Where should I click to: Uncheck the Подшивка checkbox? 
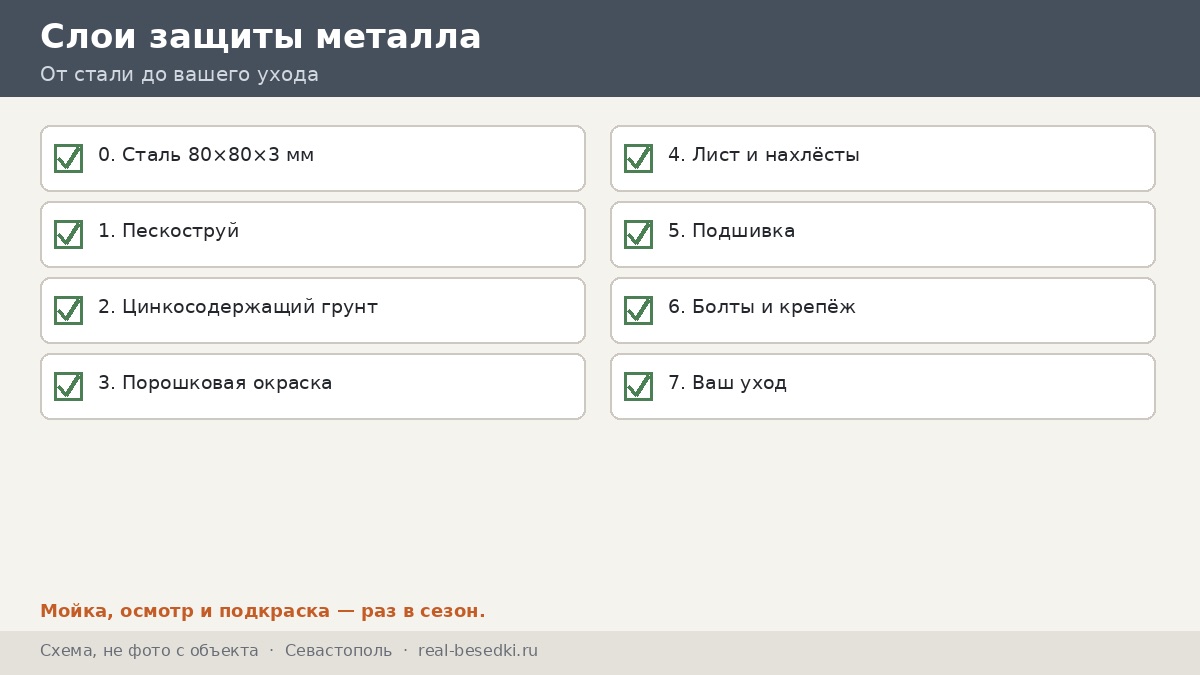click(638, 234)
